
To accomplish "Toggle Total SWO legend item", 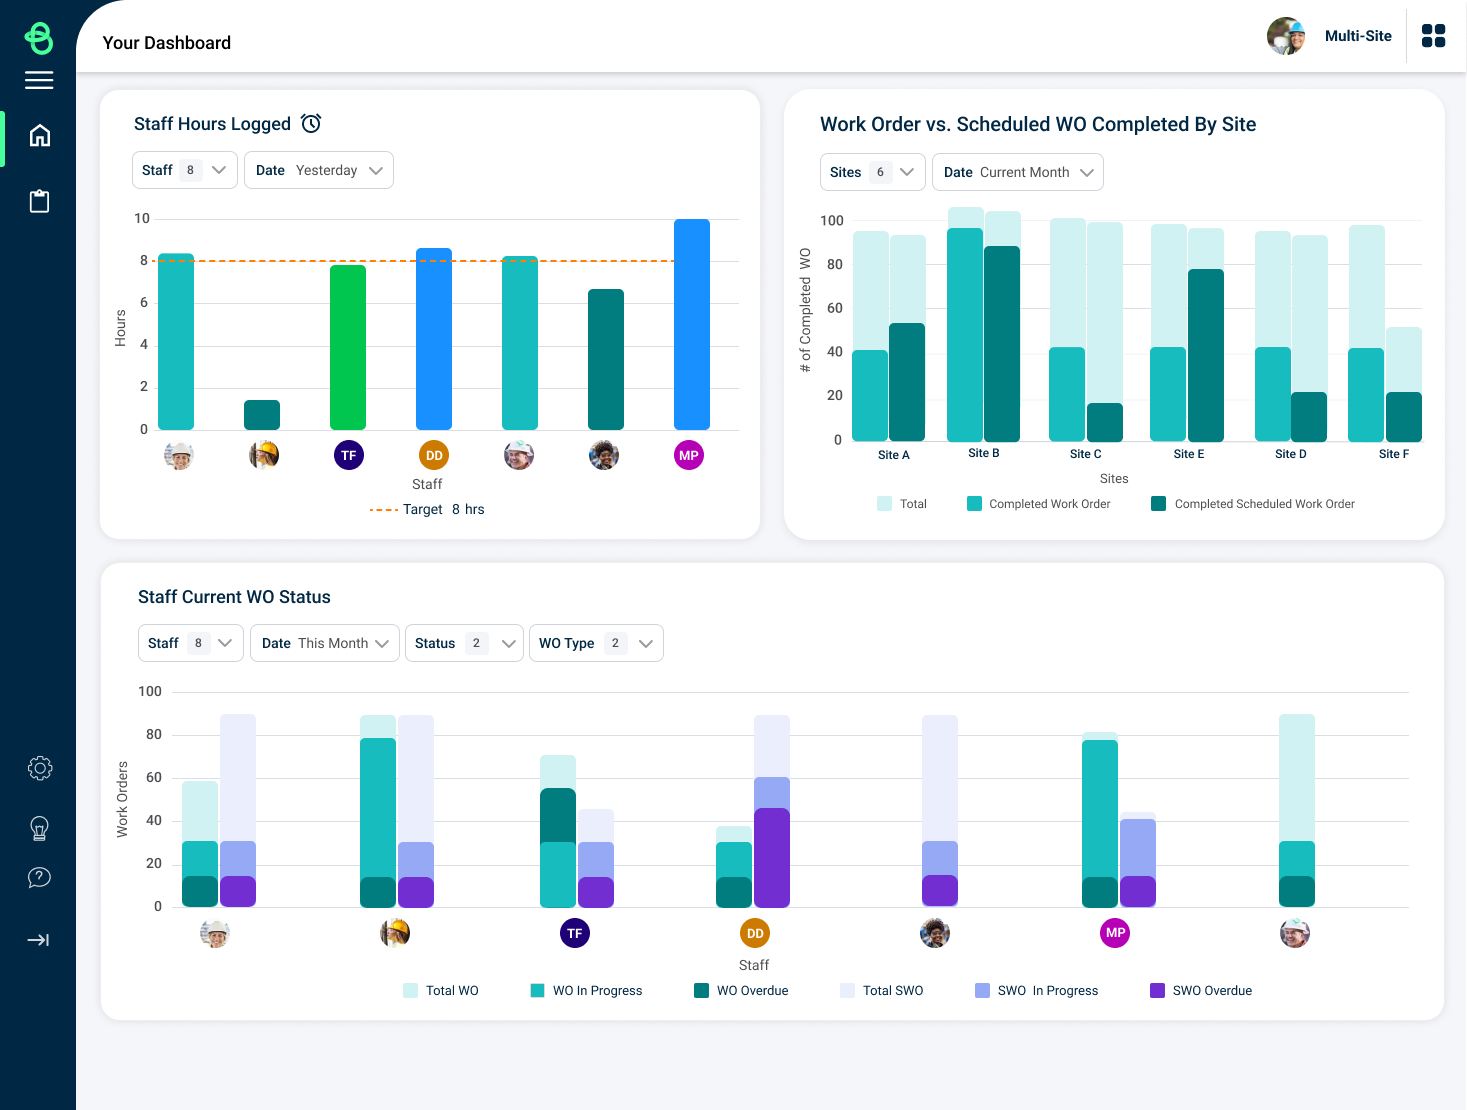I will [x=882, y=990].
